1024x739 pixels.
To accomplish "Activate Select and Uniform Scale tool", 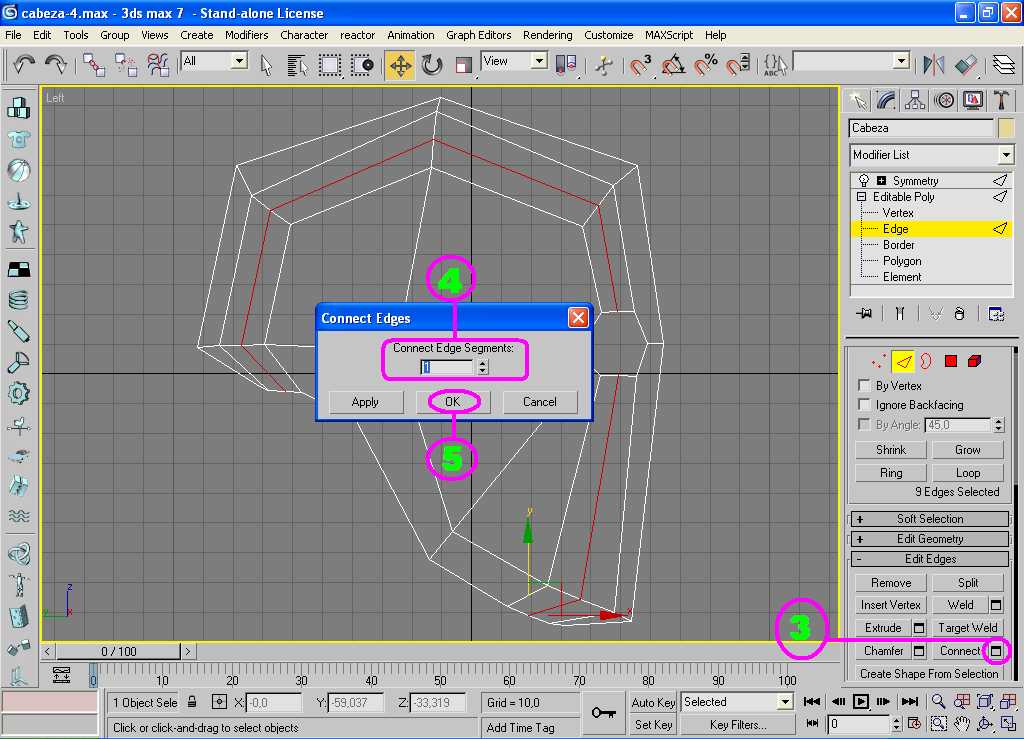I will click(x=463, y=65).
